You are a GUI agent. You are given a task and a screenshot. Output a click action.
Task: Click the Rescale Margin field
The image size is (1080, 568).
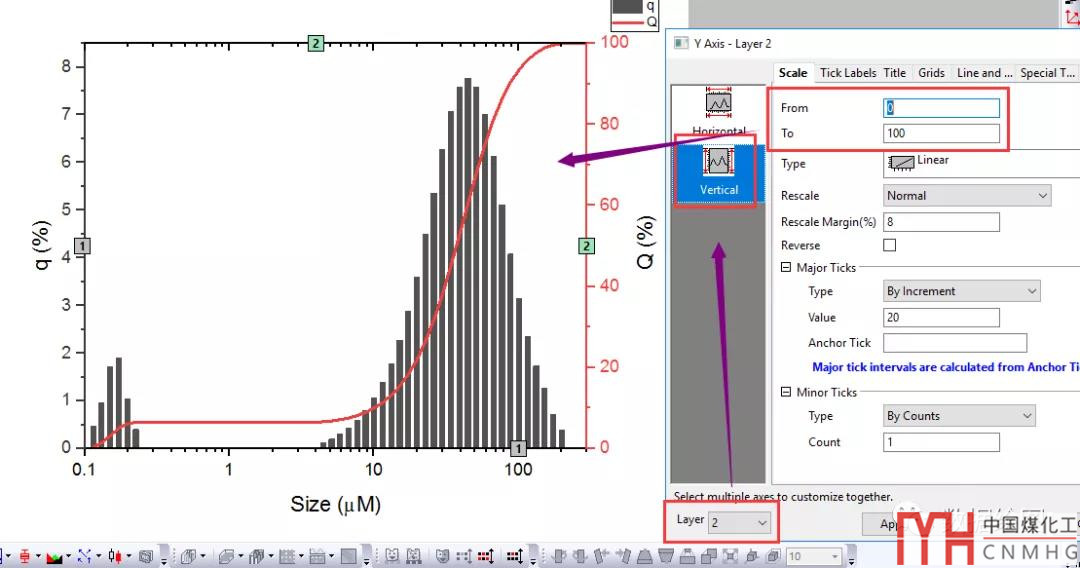[x=941, y=222]
